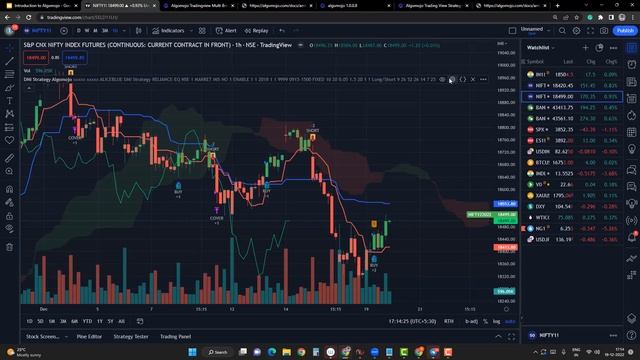Open the heart favorites icons tool
Viewport: 640px width, 360px height.
[x=9, y=140]
